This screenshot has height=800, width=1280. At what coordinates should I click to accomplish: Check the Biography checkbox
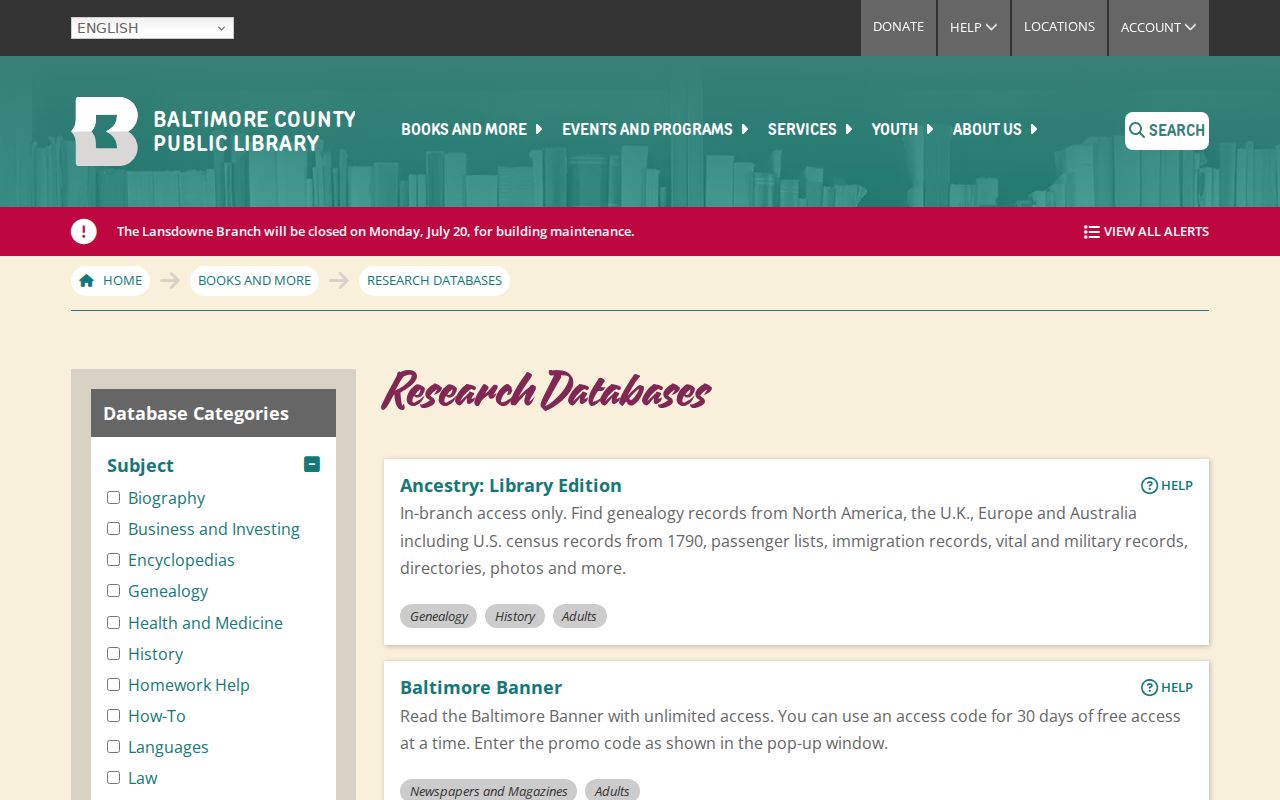[114, 497]
